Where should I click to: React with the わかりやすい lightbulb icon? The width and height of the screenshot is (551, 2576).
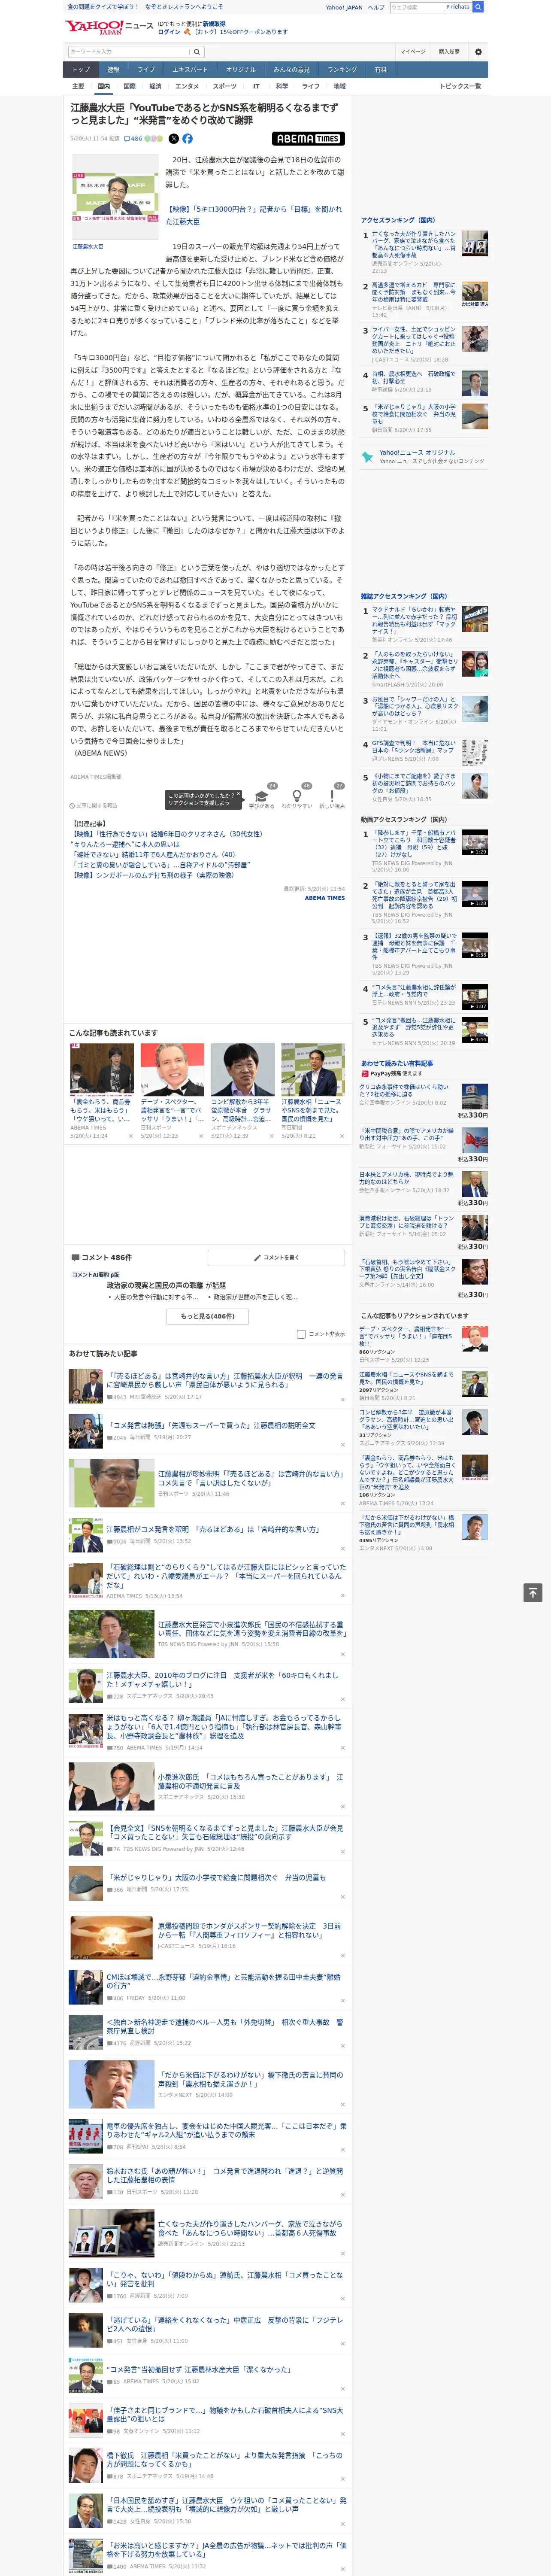pos(297,796)
